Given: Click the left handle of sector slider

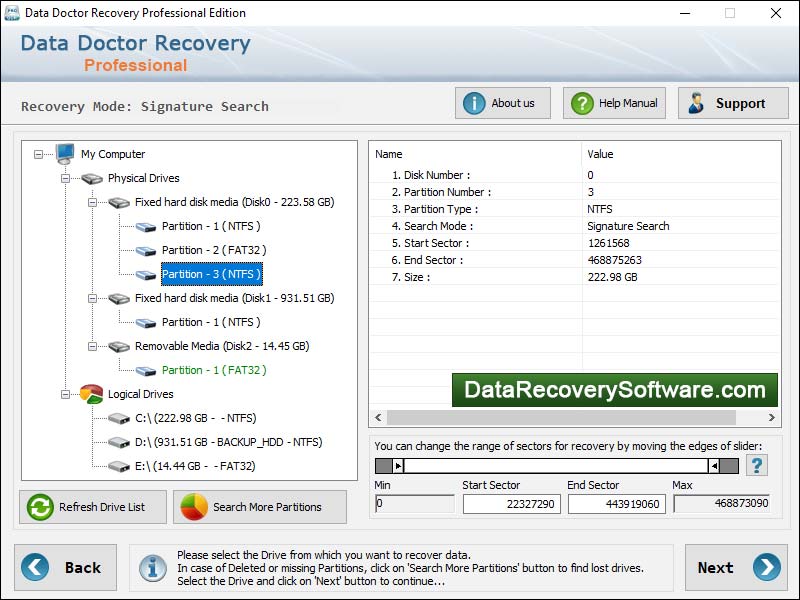Looking at the screenshot, I should pos(398,466).
